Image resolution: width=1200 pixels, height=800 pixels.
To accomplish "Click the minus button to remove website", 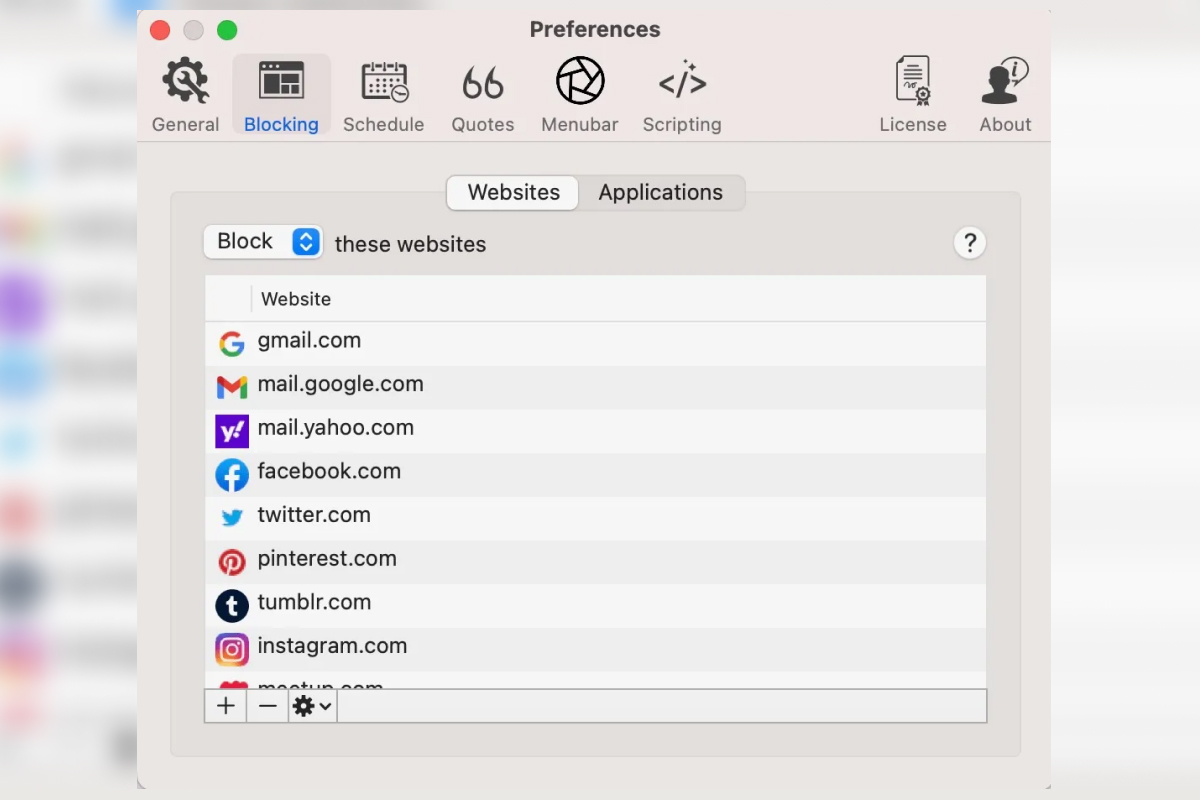I will tap(267, 706).
